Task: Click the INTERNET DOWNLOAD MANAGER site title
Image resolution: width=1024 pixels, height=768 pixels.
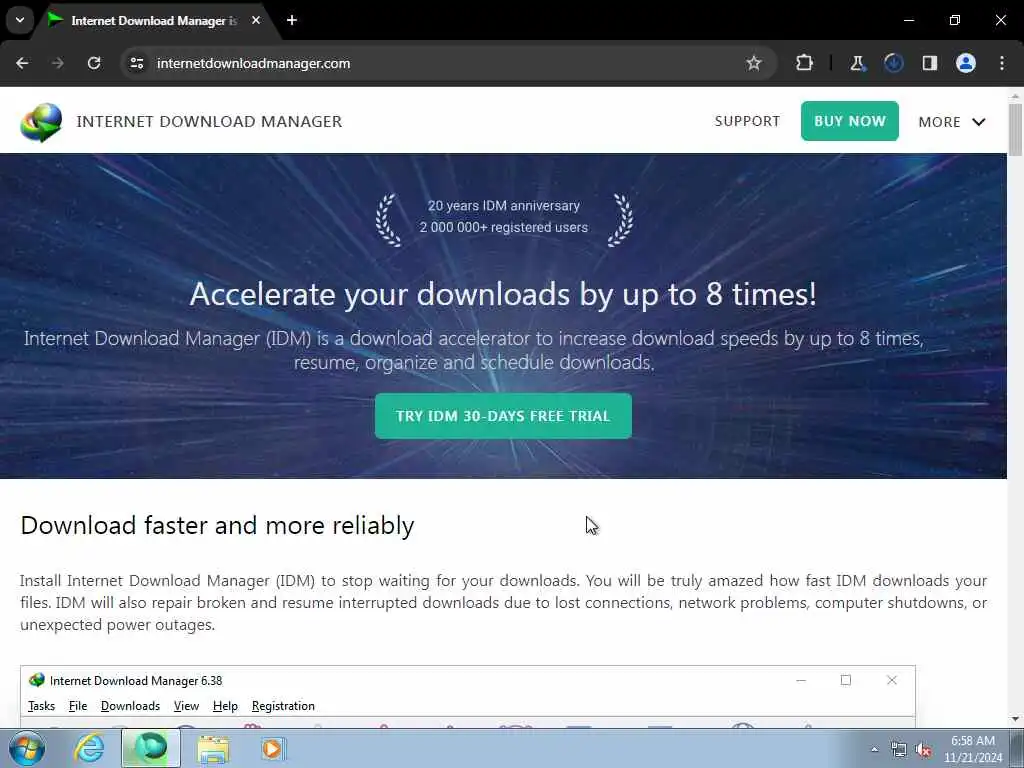Action: (x=209, y=121)
